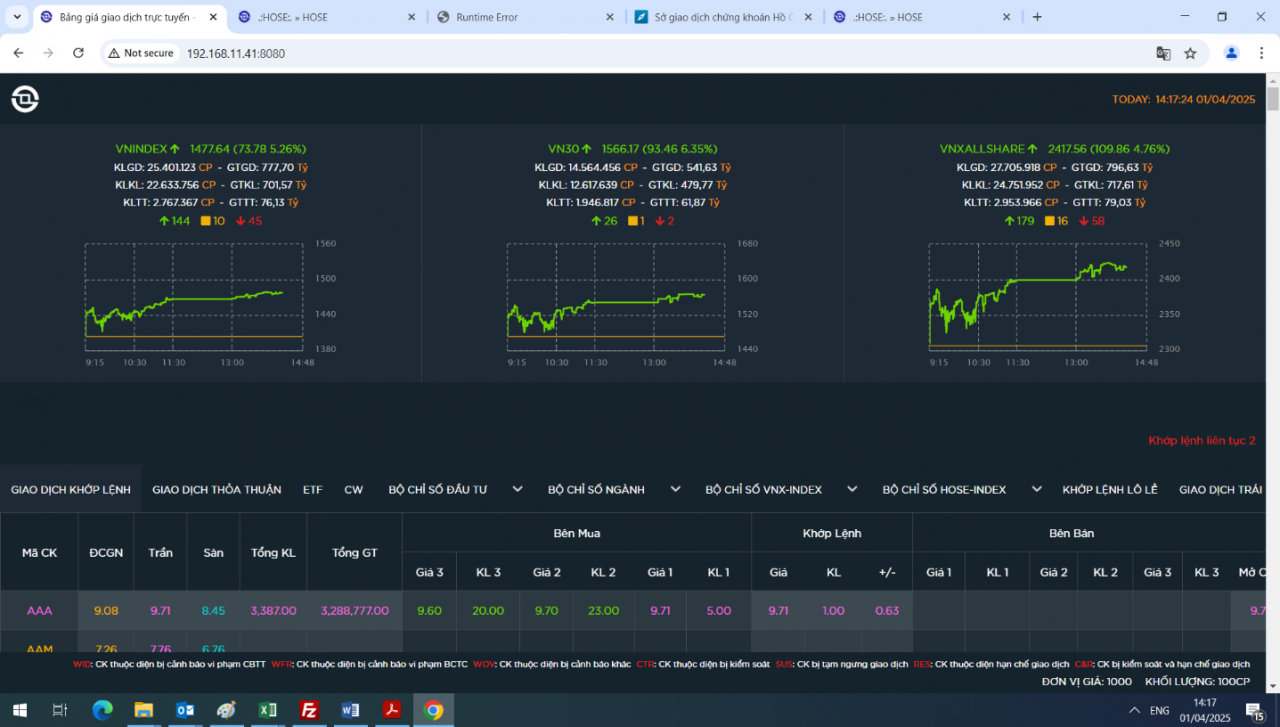This screenshot has width=1280, height=727.
Task: Open Adobe Acrobat from the taskbar
Action: point(391,710)
